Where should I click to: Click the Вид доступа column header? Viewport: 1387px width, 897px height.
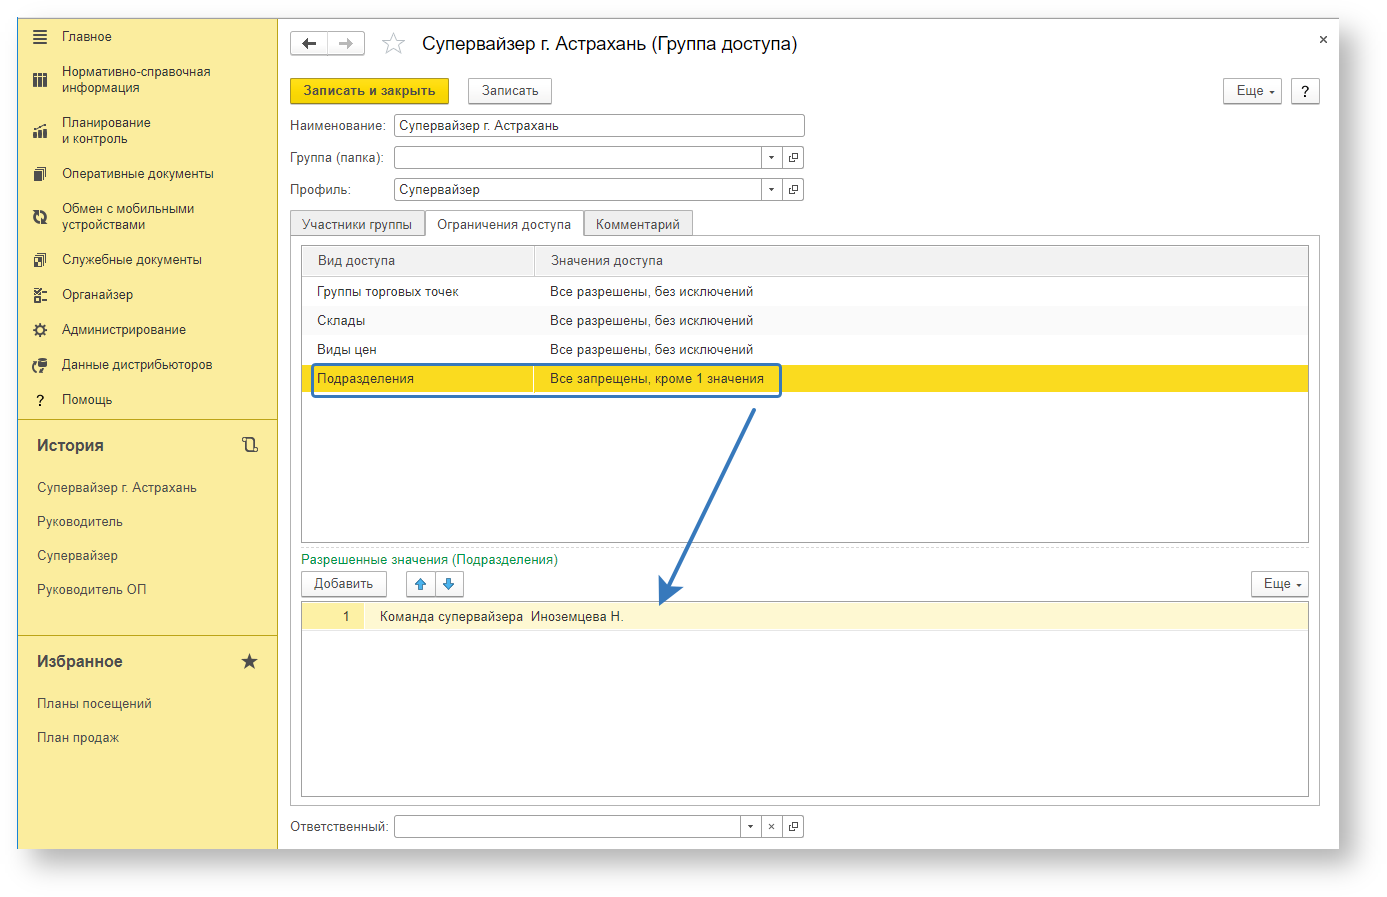tap(418, 261)
